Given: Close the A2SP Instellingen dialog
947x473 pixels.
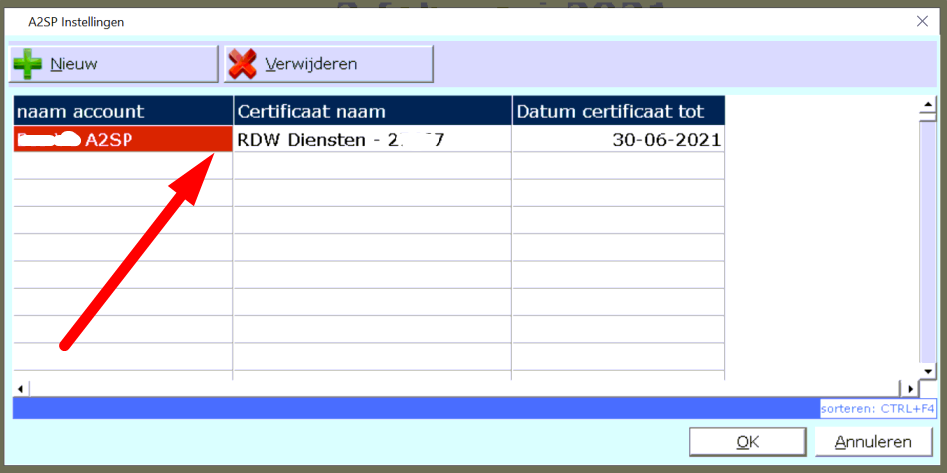Looking at the screenshot, I should coord(922,22).
